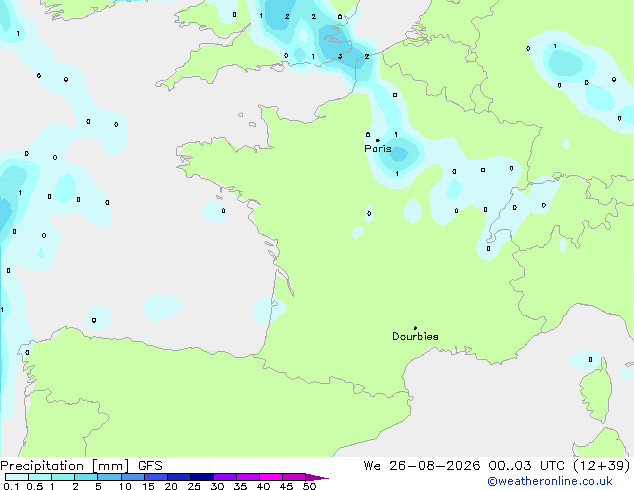Click the legend's over-50 arrow tip
634x490 pixels.
coord(317,477)
